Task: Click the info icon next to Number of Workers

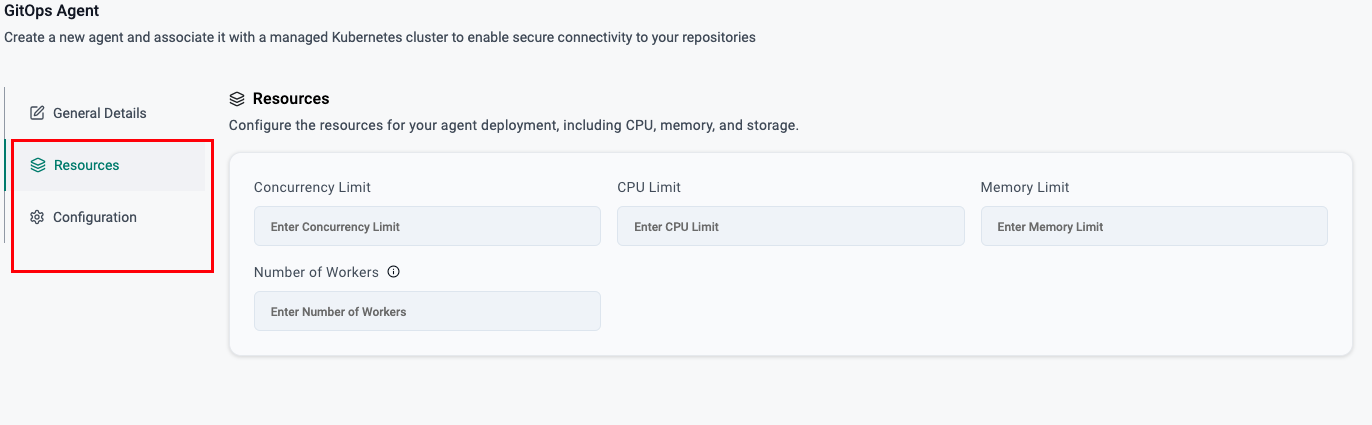Action: [393, 272]
